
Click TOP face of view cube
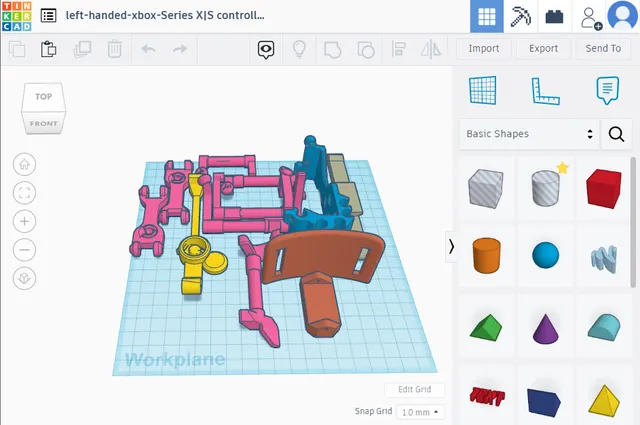[x=44, y=97]
